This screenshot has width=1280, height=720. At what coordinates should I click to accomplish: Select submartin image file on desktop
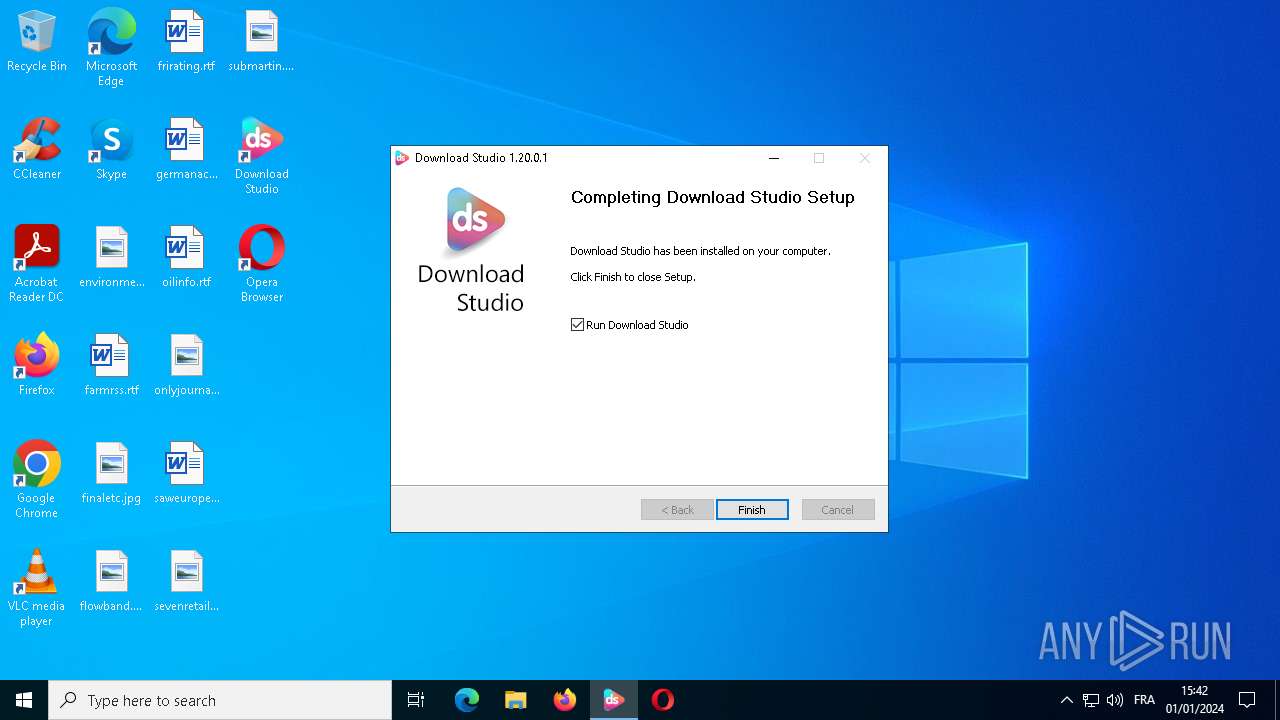coord(261,42)
